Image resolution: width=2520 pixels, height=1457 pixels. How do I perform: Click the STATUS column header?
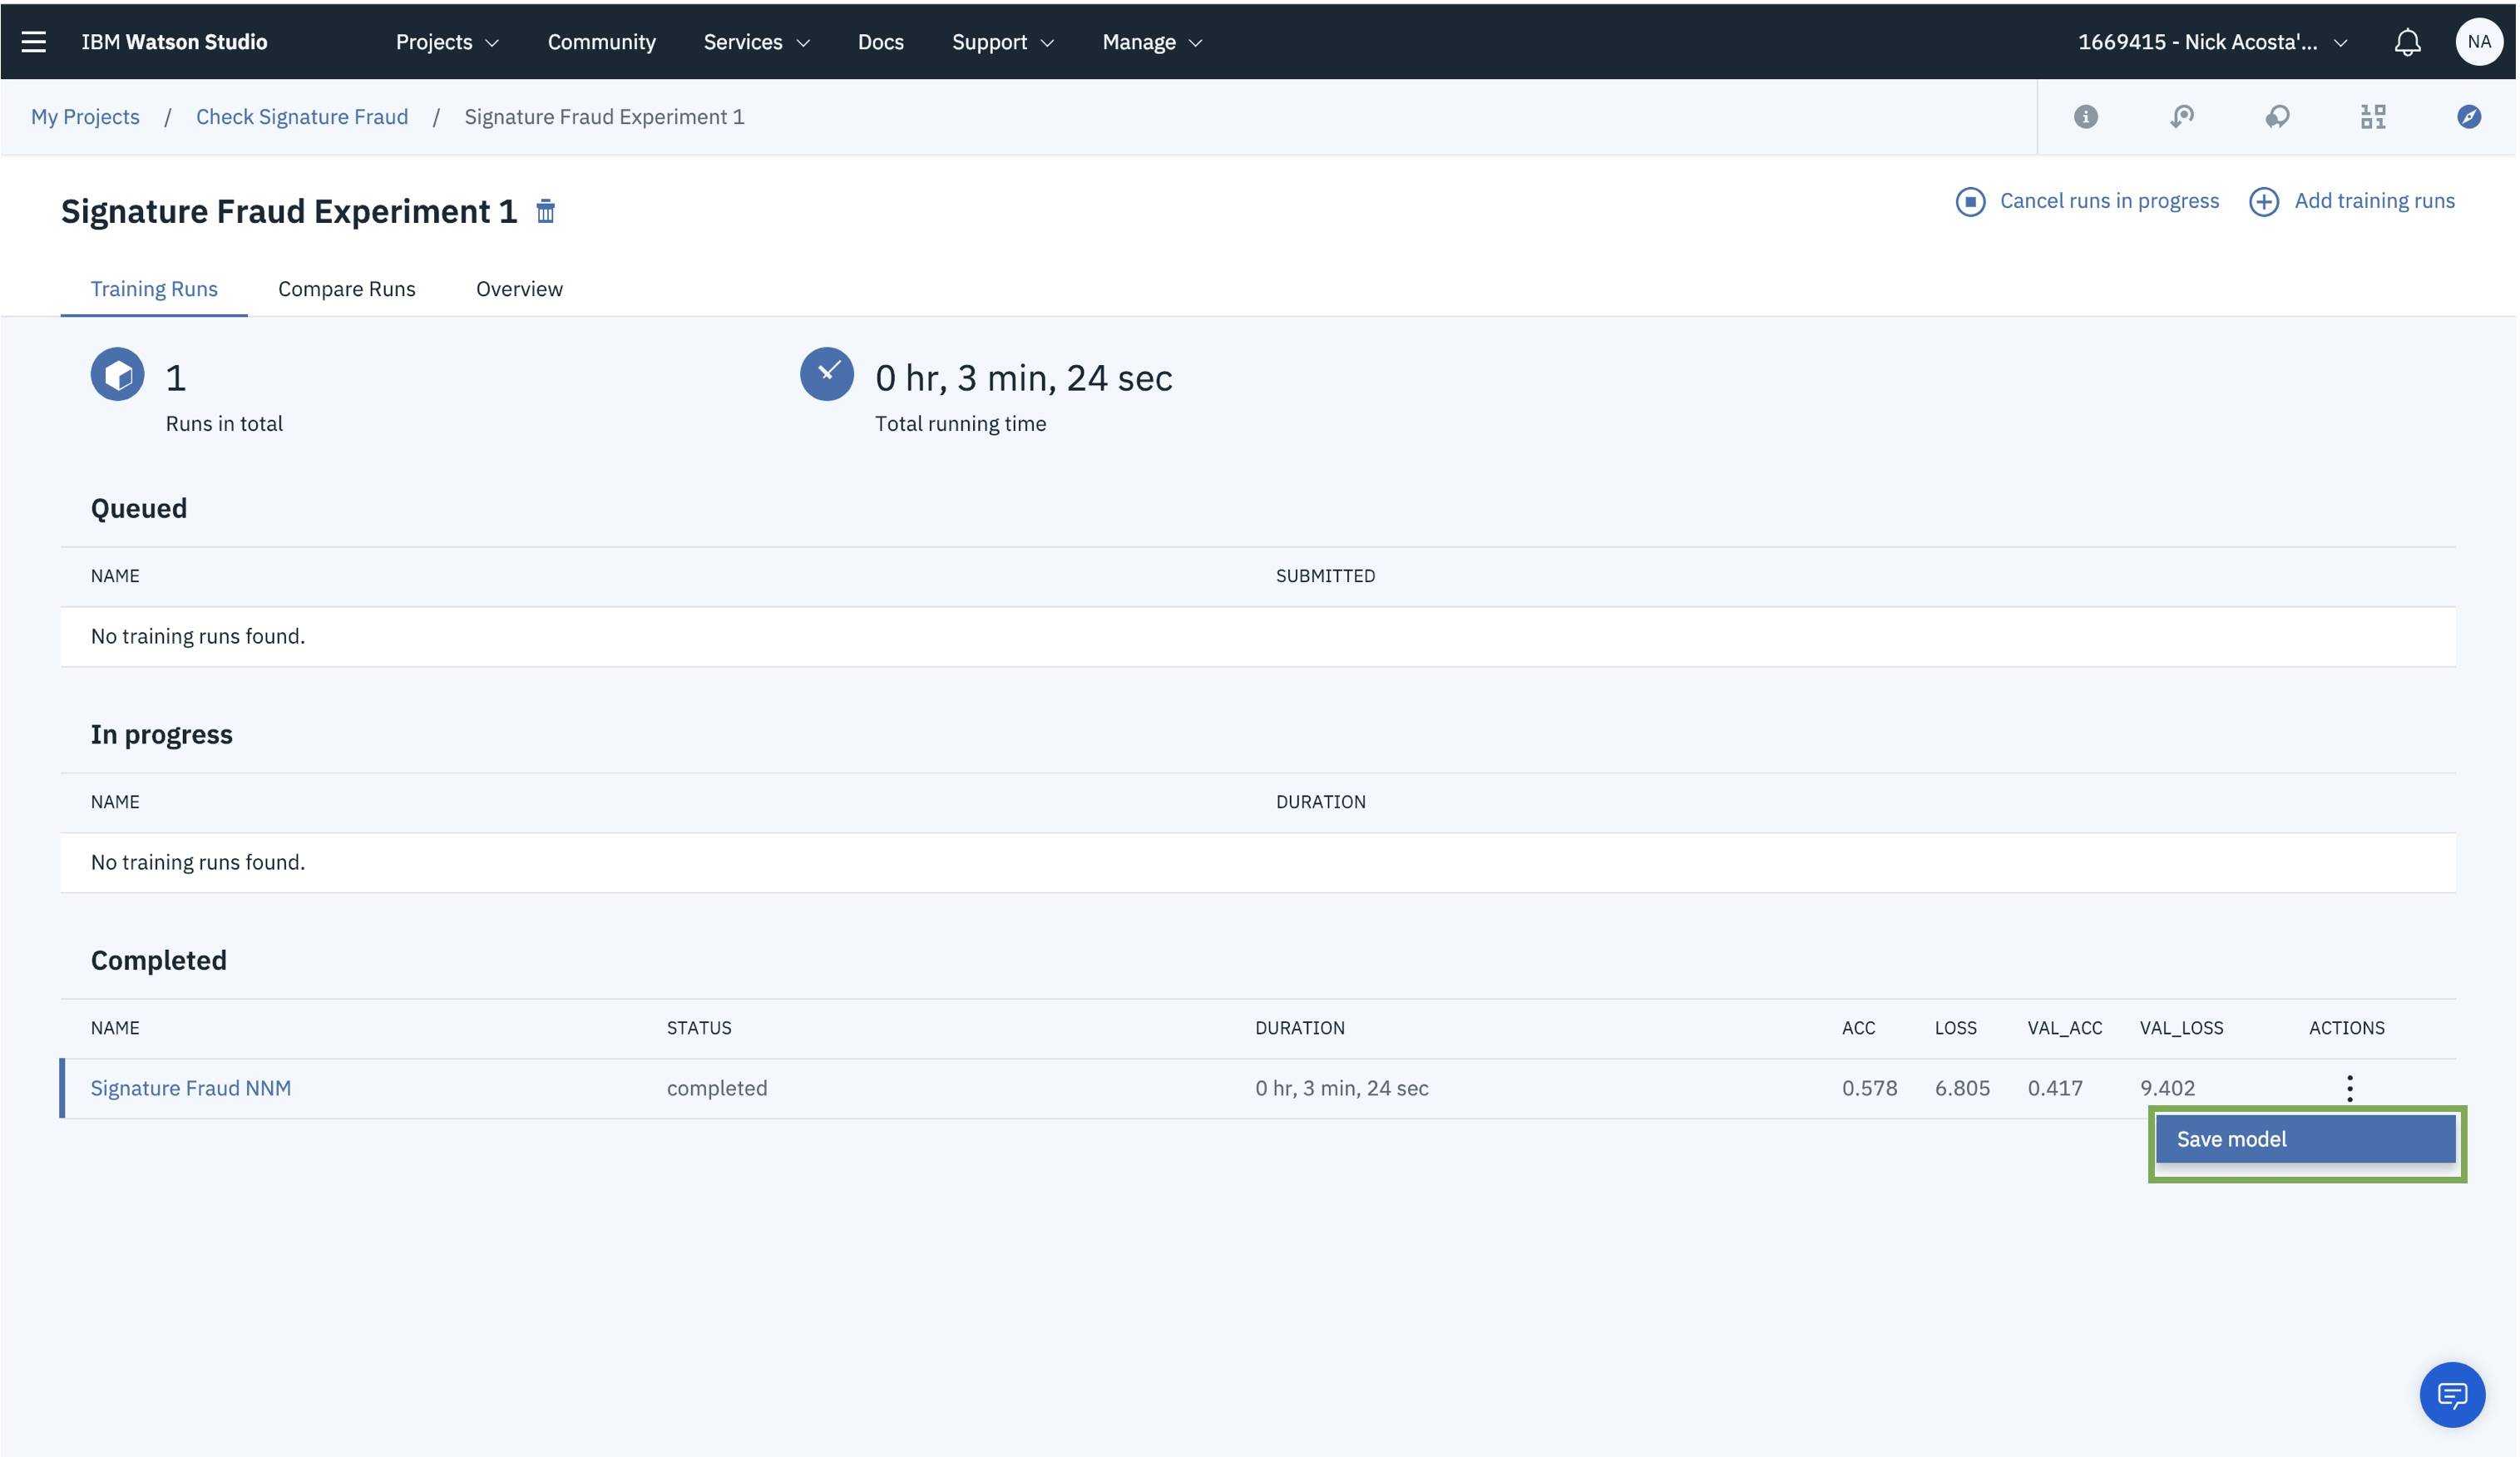click(699, 1028)
